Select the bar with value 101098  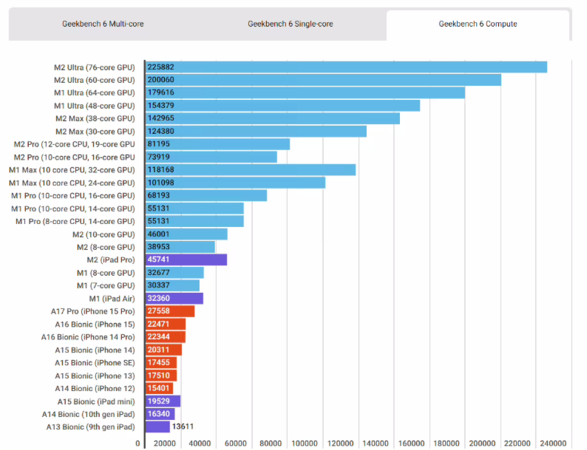click(235, 183)
